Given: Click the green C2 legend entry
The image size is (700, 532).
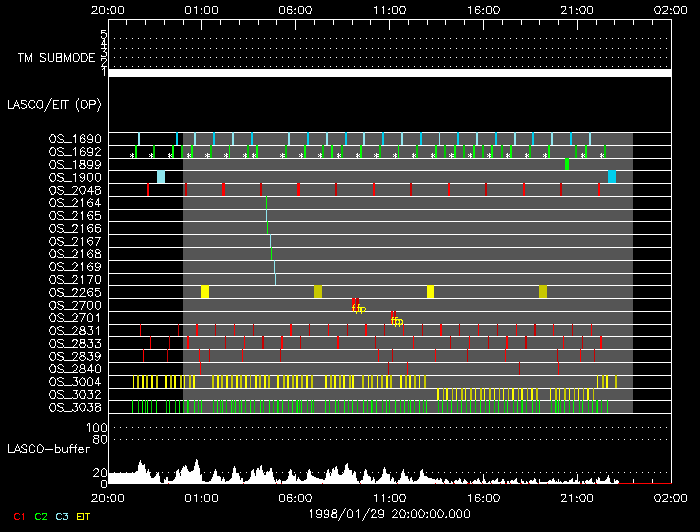Looking at the screenshot, I should [41, 517].
